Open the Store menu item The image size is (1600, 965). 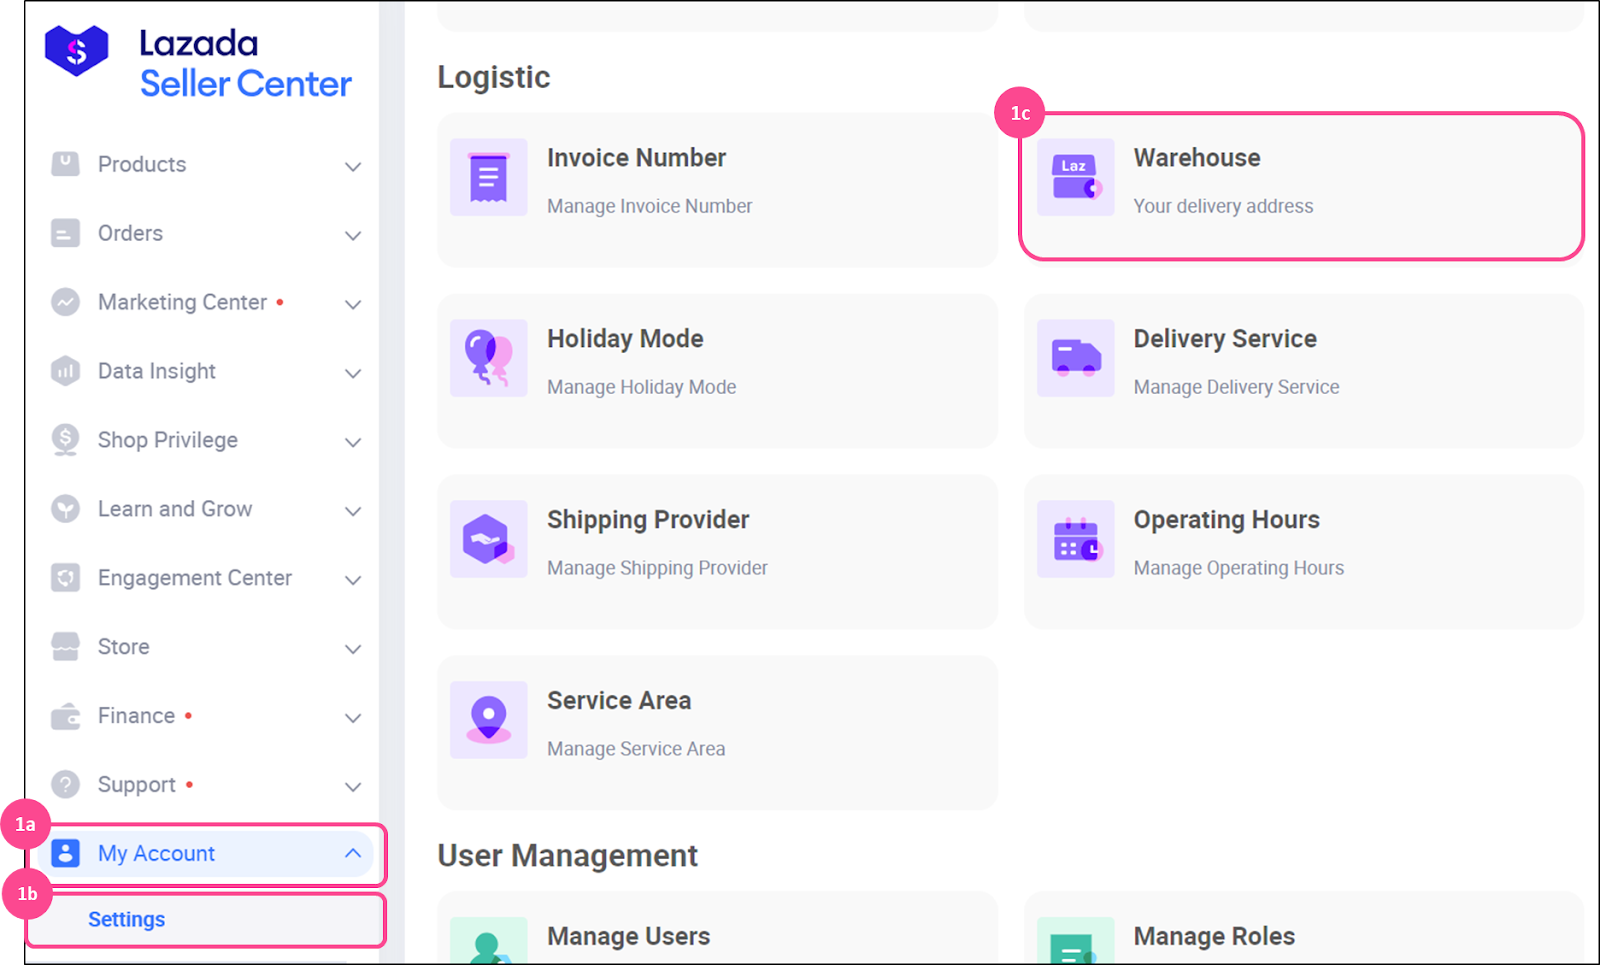click(x=124, y=647)
